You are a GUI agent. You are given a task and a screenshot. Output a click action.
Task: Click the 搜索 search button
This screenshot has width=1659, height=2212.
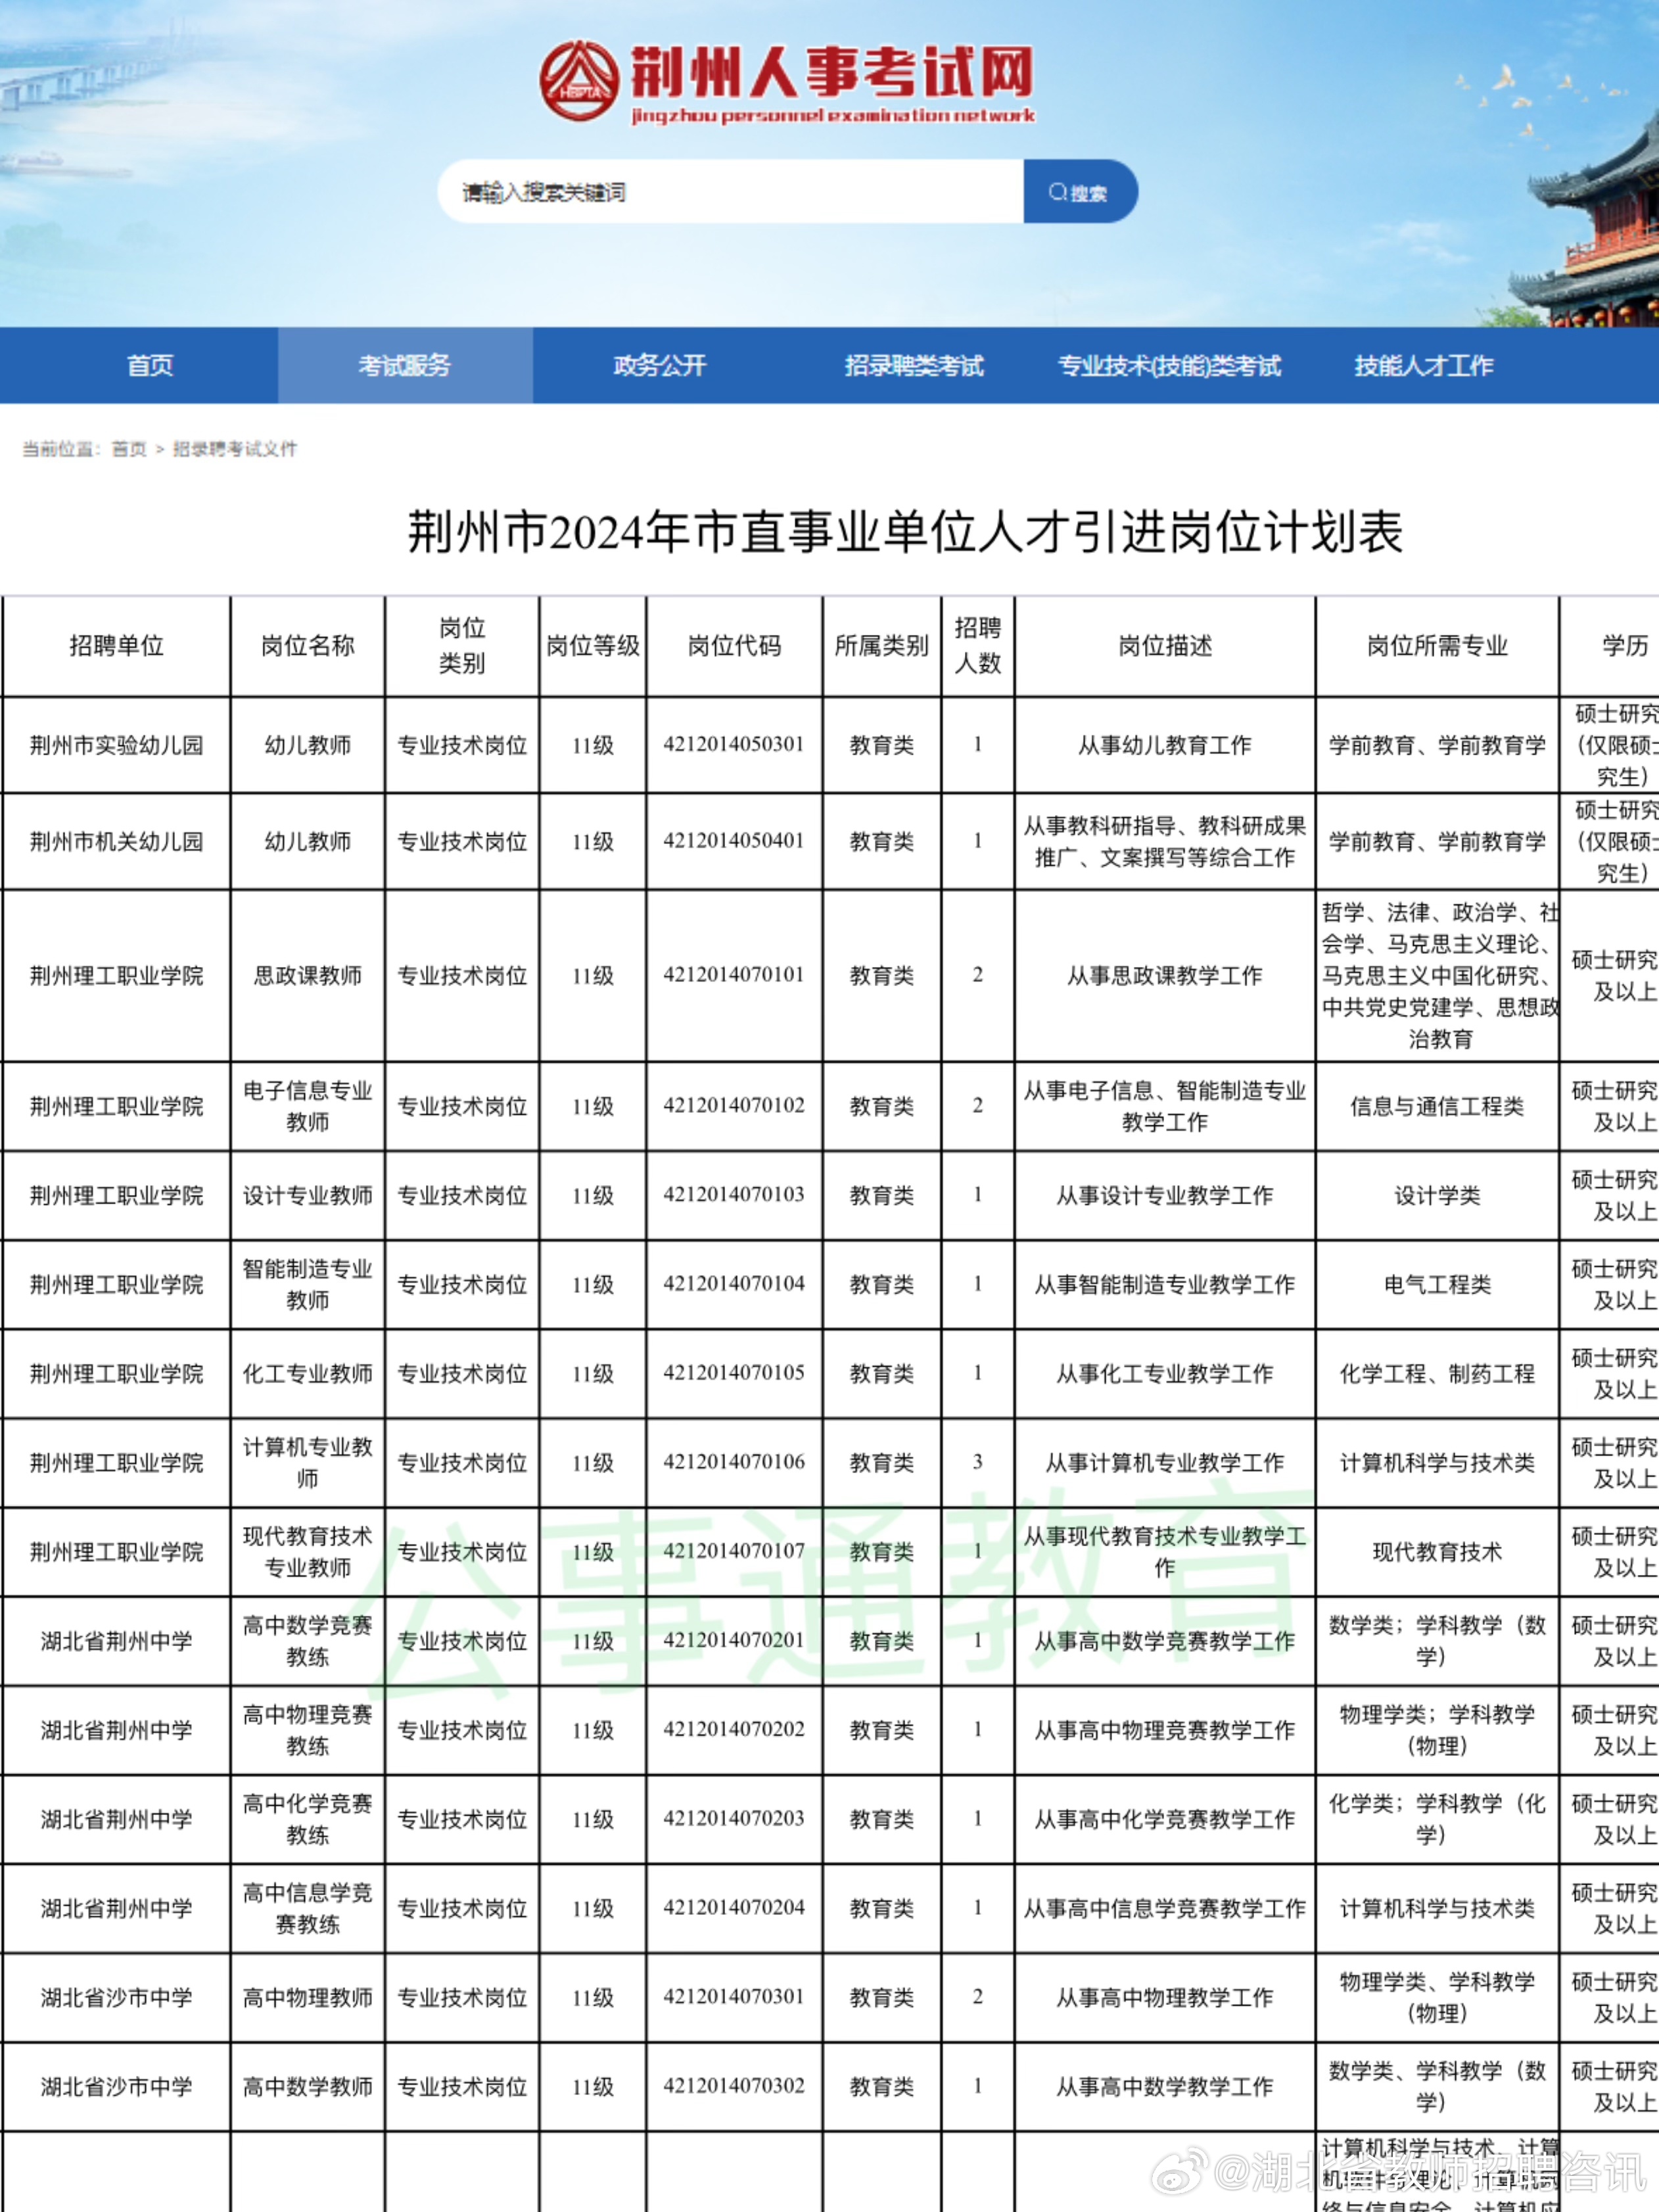(x=1080, y=191)
